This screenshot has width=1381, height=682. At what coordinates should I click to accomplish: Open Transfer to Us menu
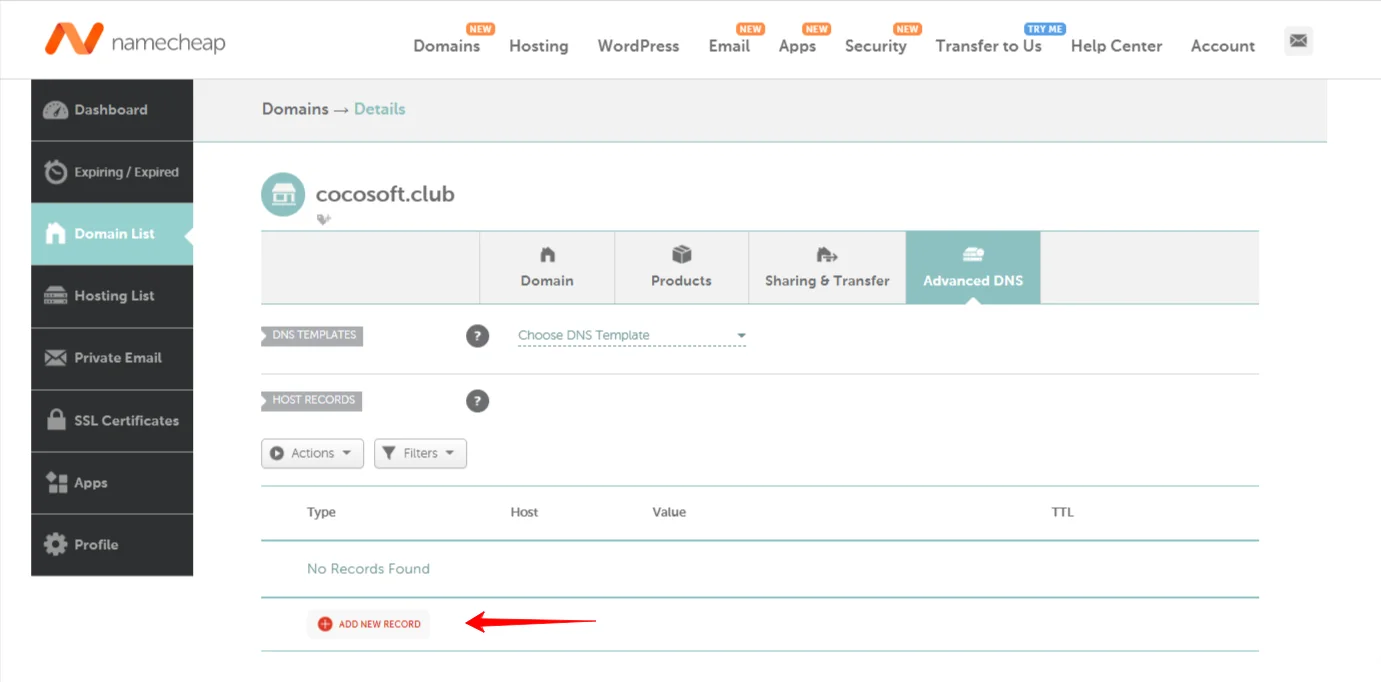988,46
